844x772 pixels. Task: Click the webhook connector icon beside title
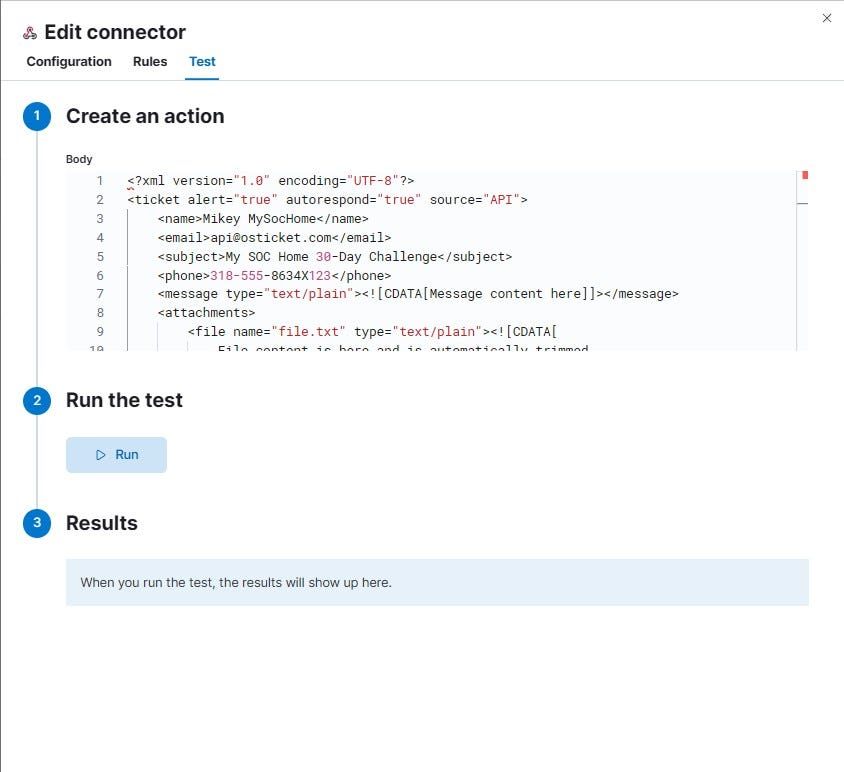(x=30, y=33)
